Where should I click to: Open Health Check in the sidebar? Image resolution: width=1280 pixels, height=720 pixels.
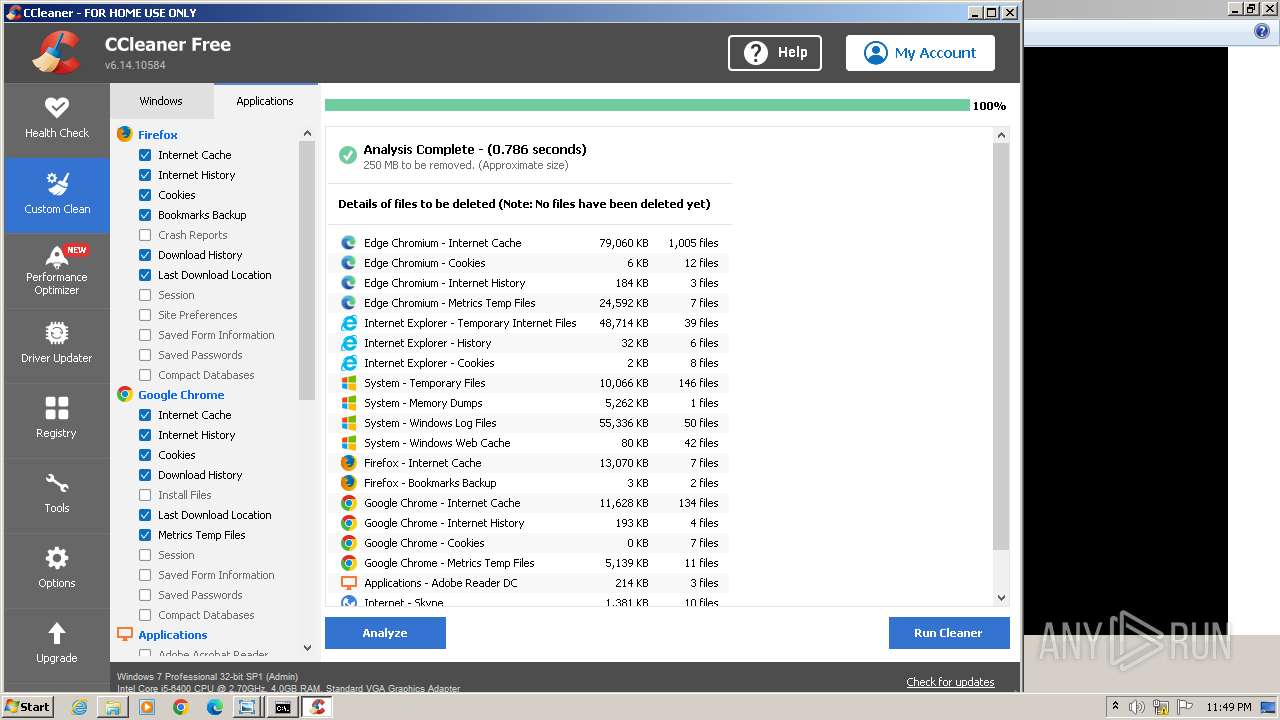coord(57,118)
